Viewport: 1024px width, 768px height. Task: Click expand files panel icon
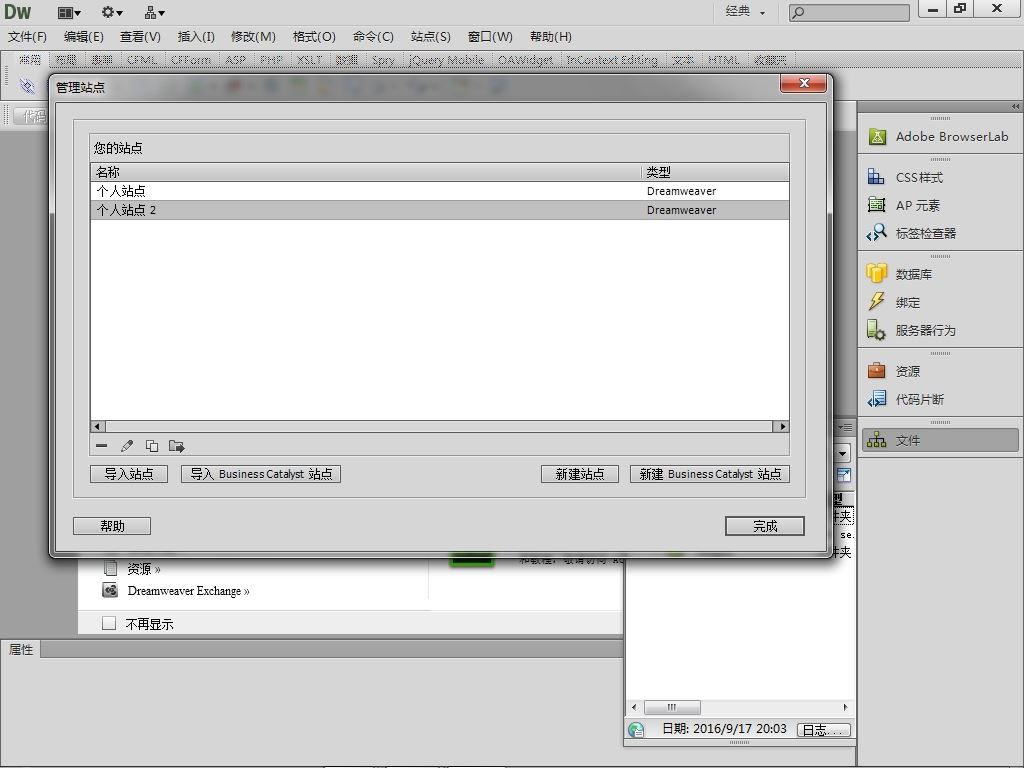click(x=844, y=475)
